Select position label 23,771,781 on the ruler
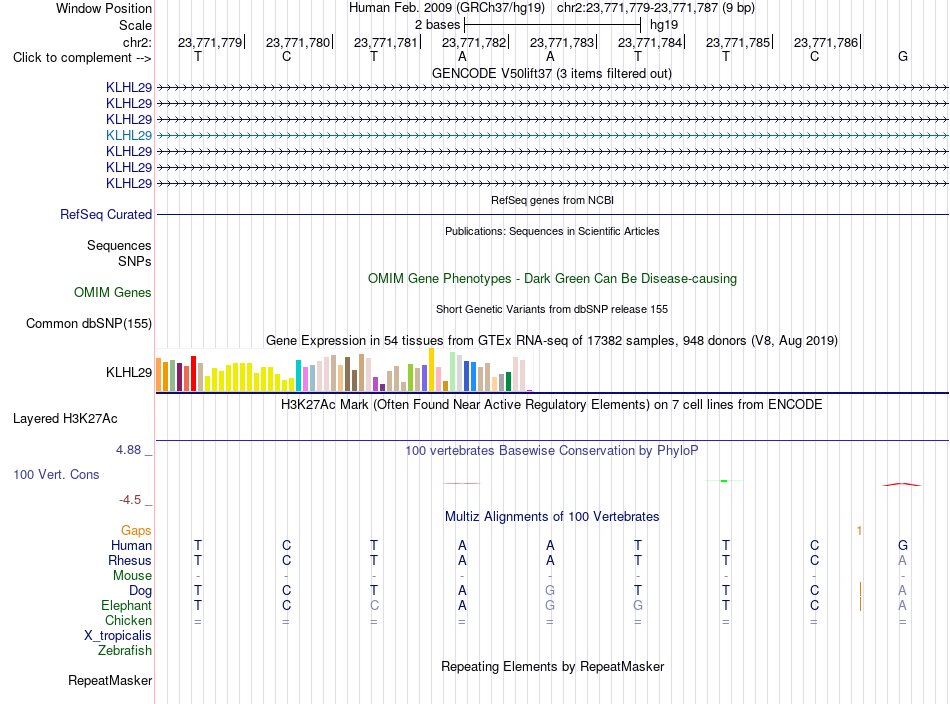This screenshot has height=704, width=950. [385, 42]
